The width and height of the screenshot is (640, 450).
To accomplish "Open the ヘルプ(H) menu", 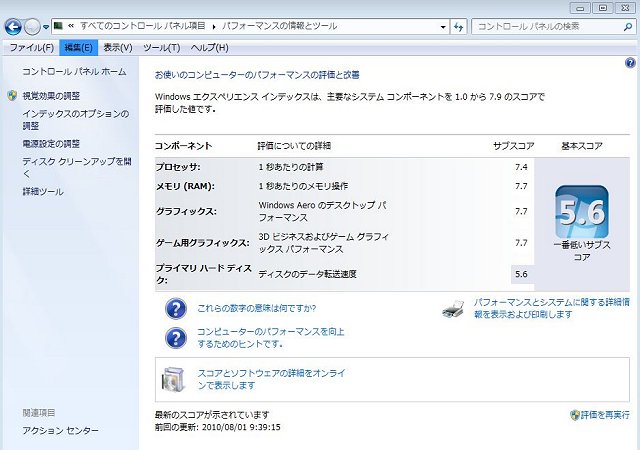I will (x=209, y=48).
